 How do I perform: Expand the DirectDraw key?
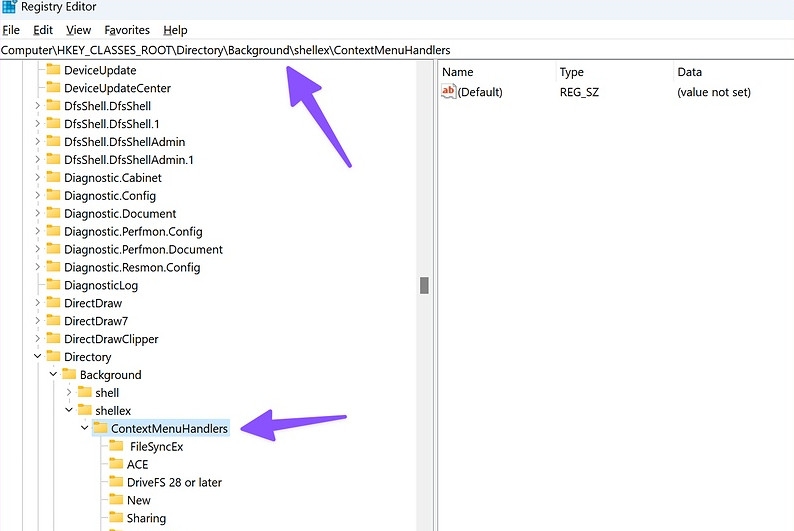point(37,303)
